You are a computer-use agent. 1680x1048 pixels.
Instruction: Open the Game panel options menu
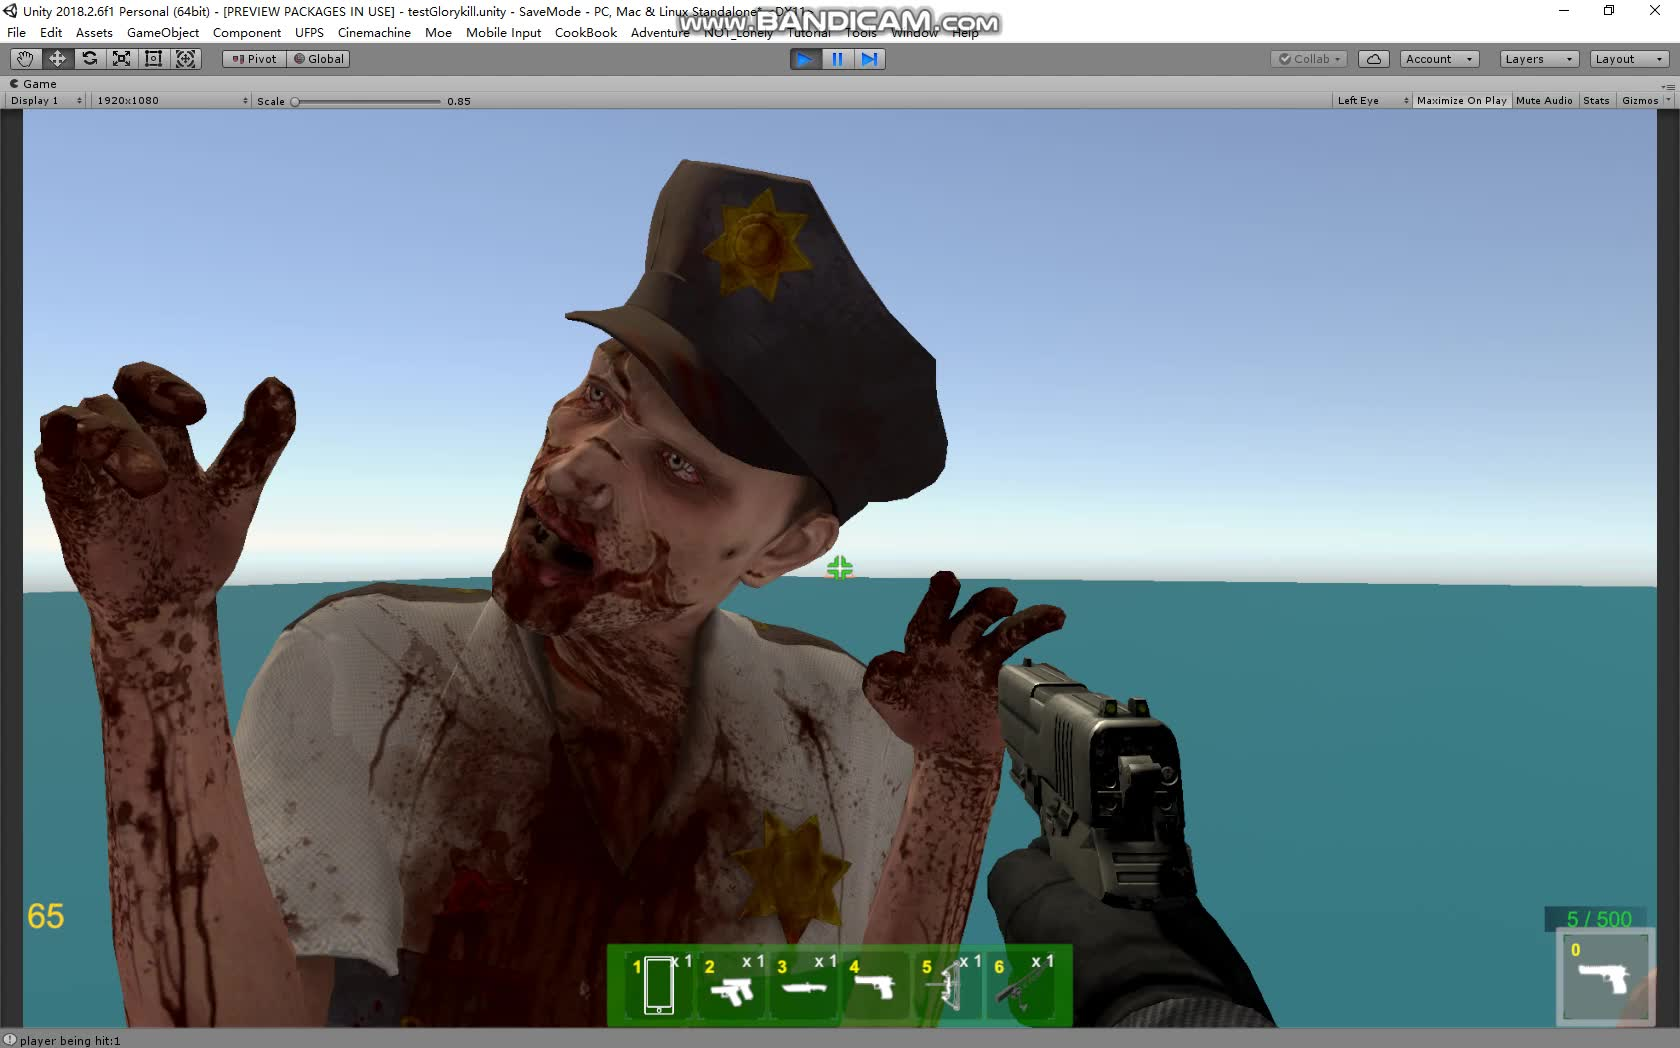(1669, 86)
